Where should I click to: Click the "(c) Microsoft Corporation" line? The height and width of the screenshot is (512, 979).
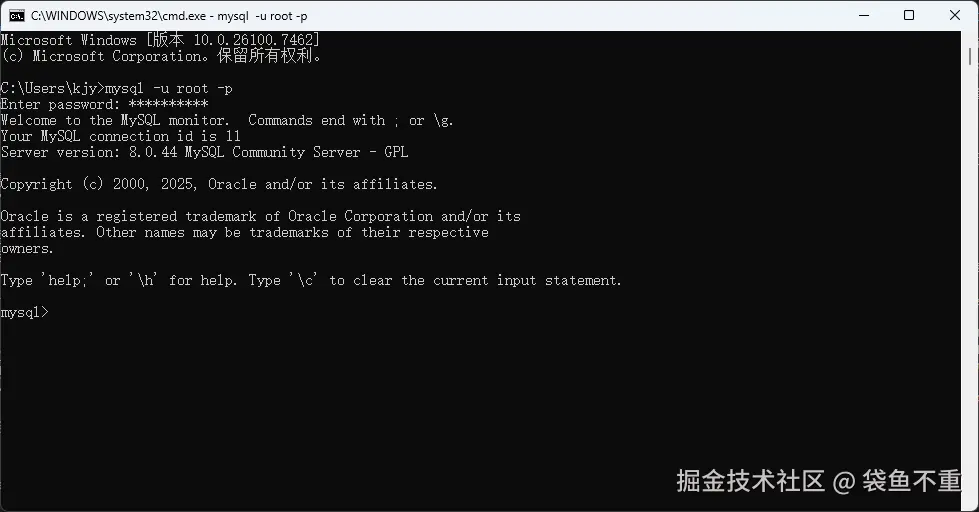click(x=161, y=56)
